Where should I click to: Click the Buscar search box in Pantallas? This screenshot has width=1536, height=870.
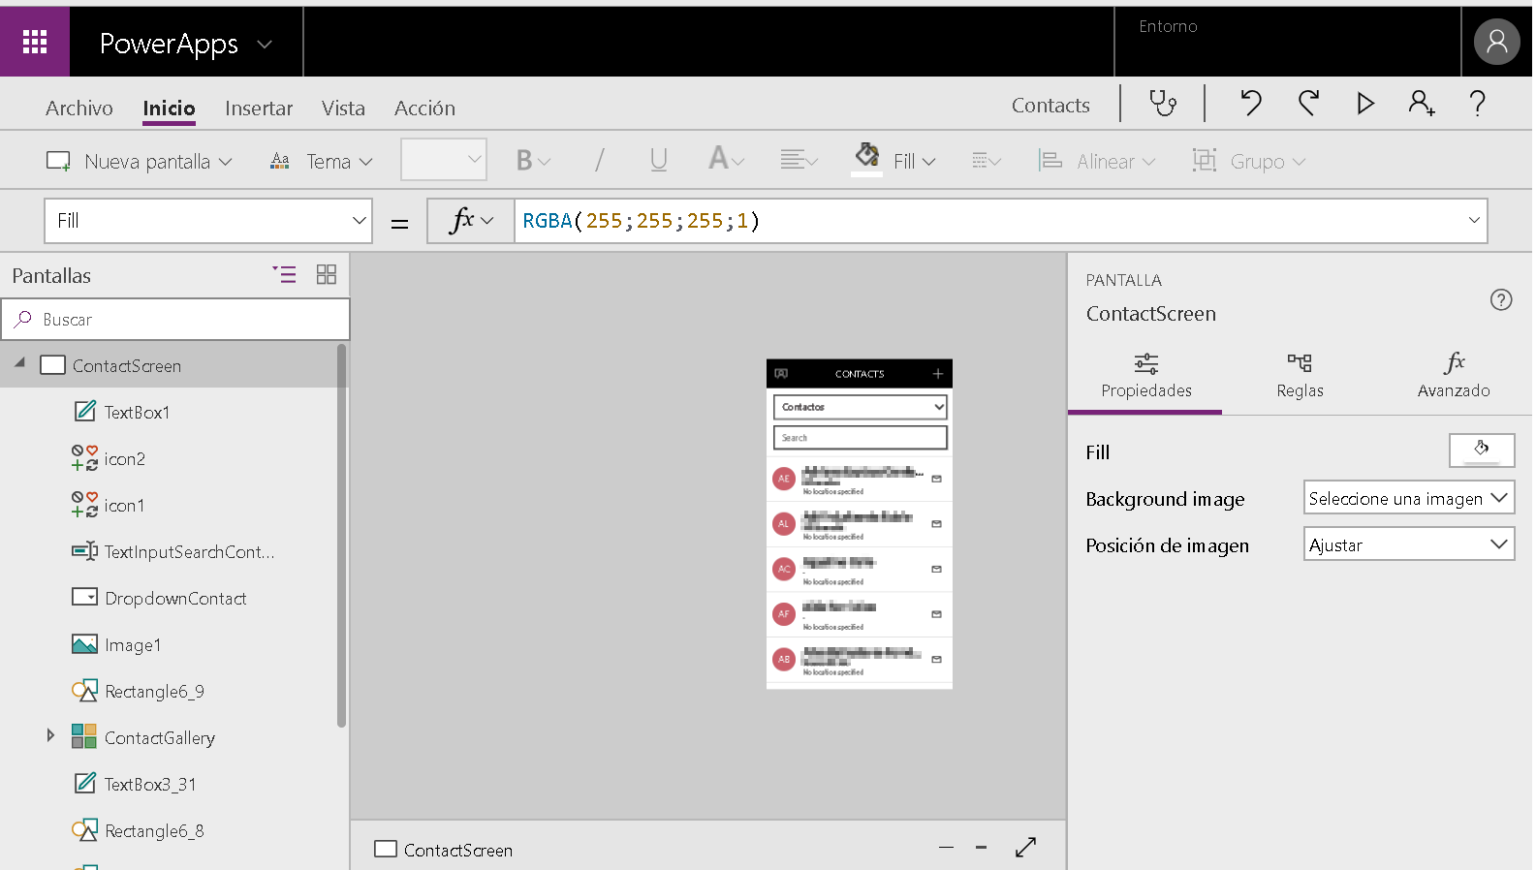coord(175,319)
